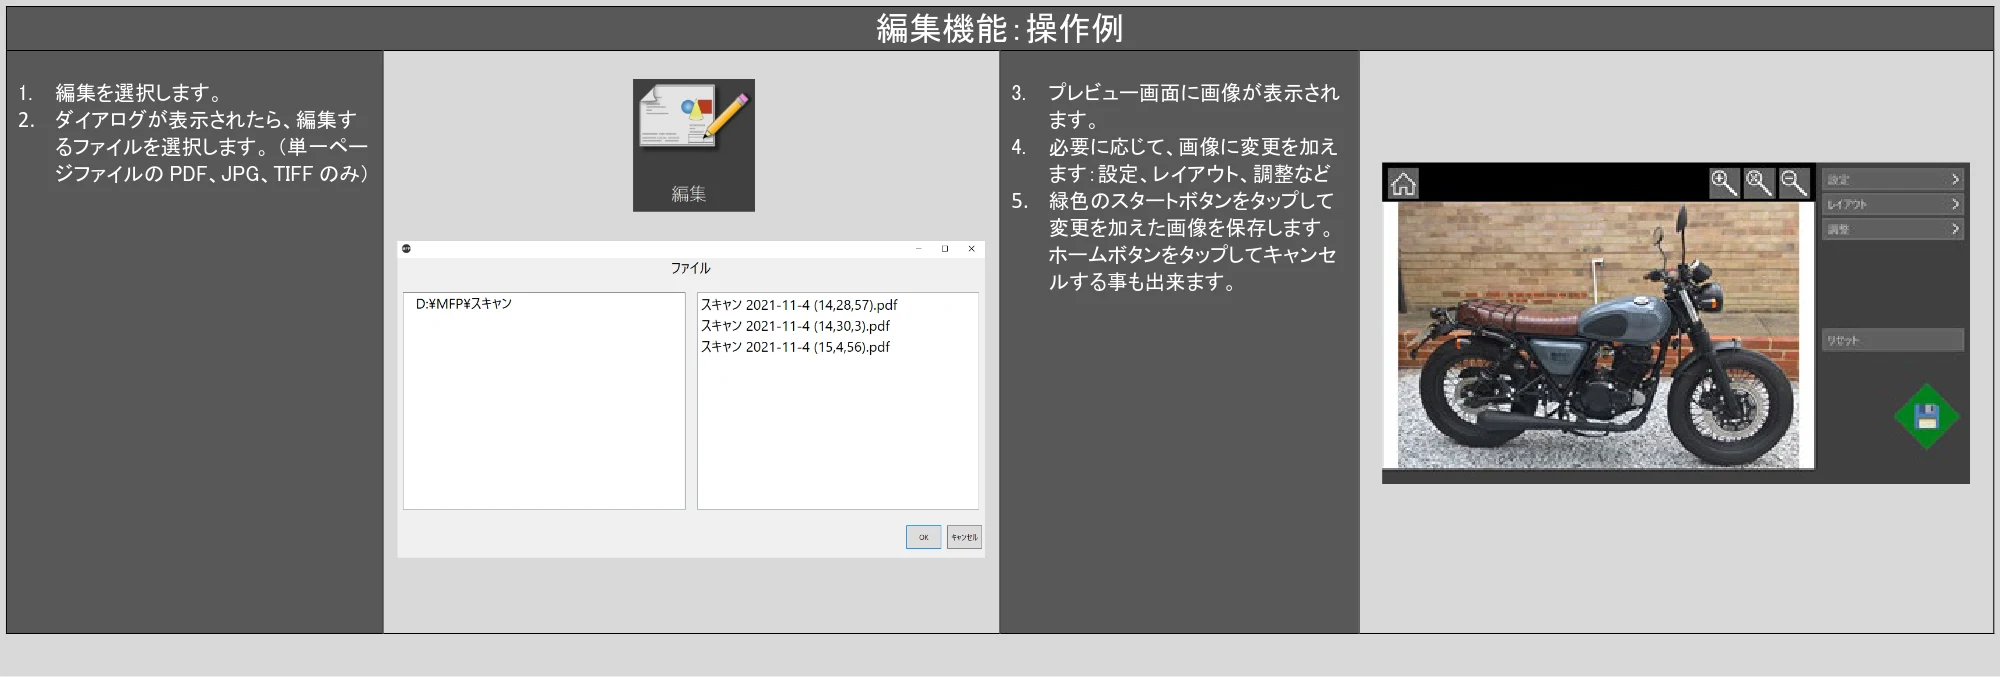Tap the Home icon in preview
Image resolution: width=2000 pixels, height=677 pixels.
1403,184
